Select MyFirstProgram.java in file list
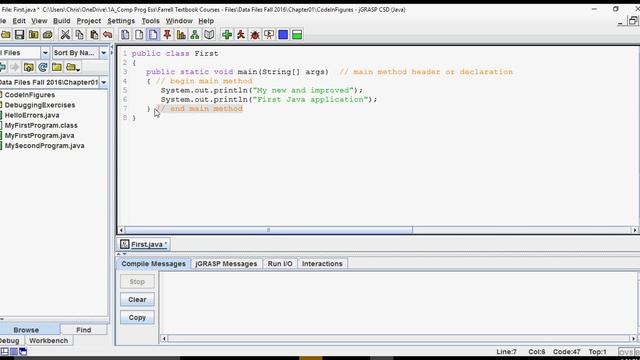Viewport: 640px width, 360px height. 39,136
